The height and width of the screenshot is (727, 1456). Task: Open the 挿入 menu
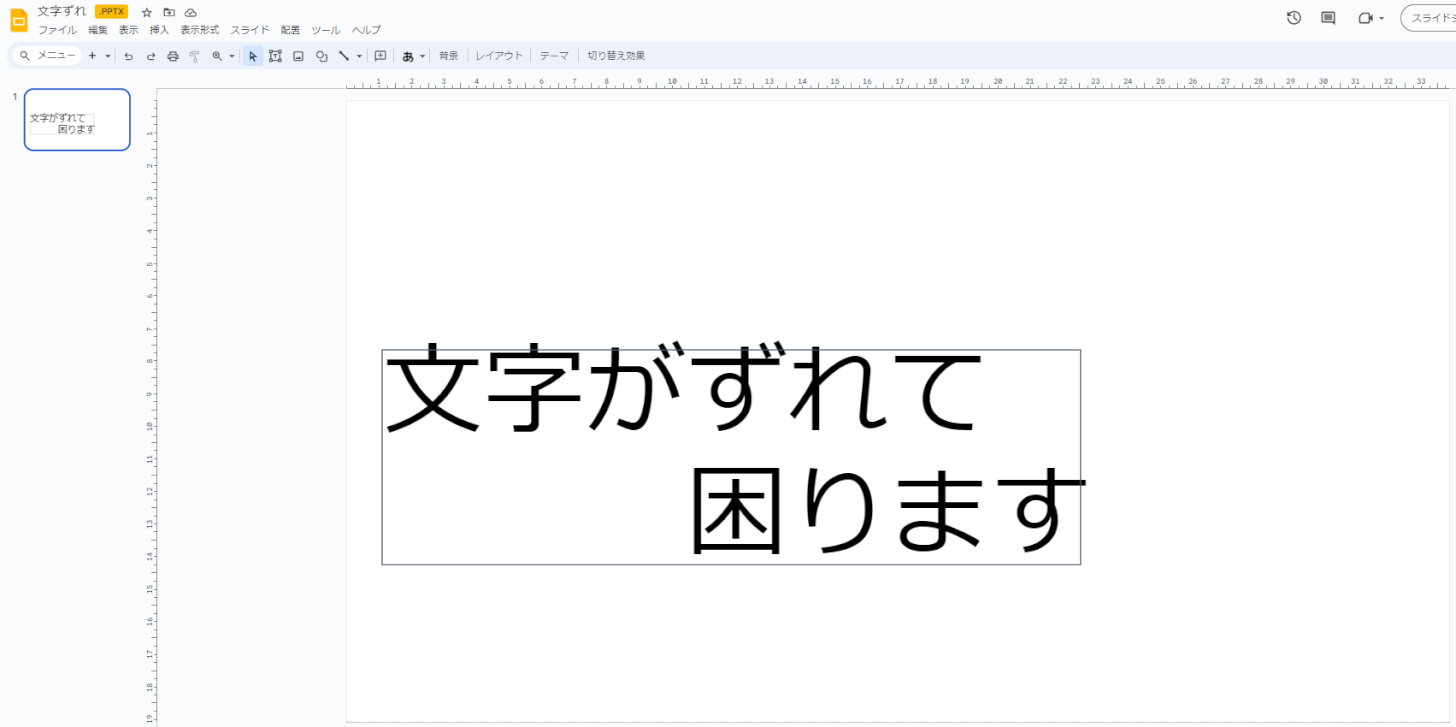point(159,30)
